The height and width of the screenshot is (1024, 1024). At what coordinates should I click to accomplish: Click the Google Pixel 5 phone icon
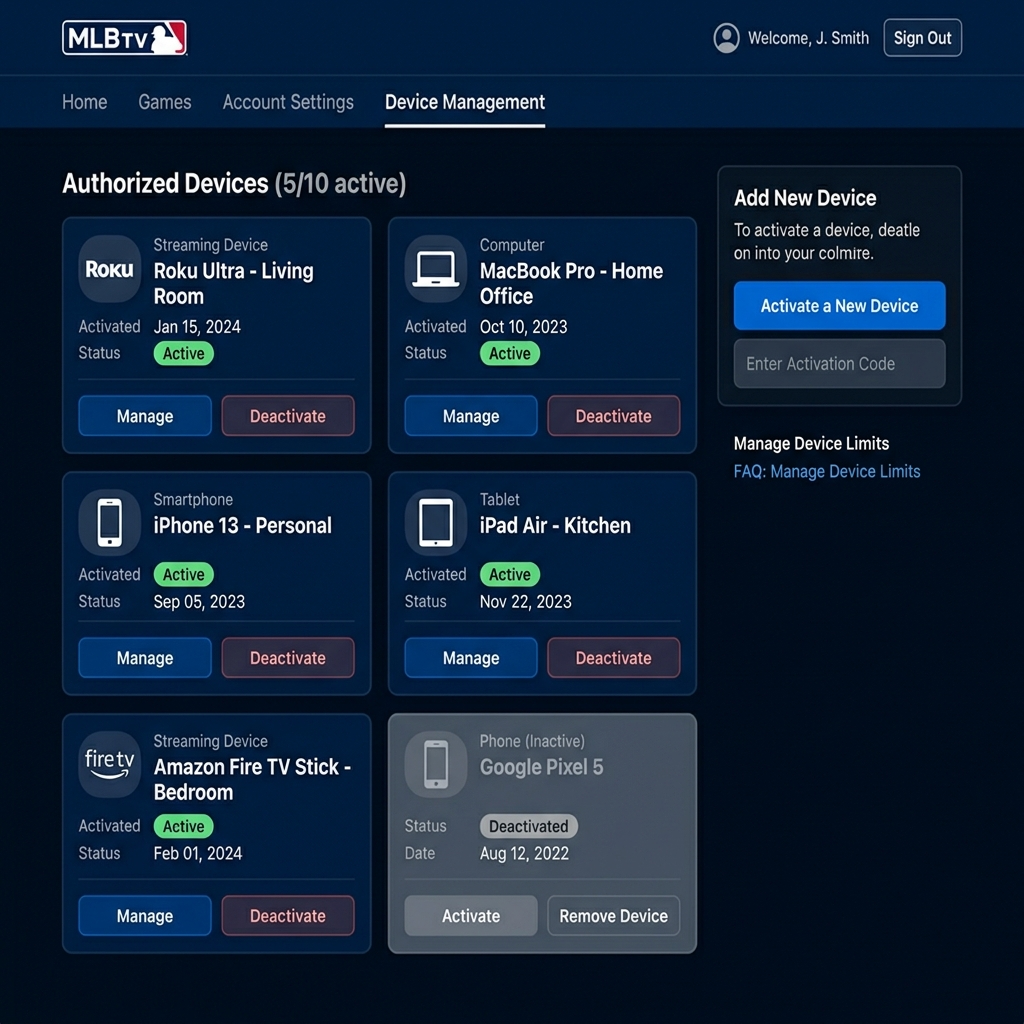435,764
